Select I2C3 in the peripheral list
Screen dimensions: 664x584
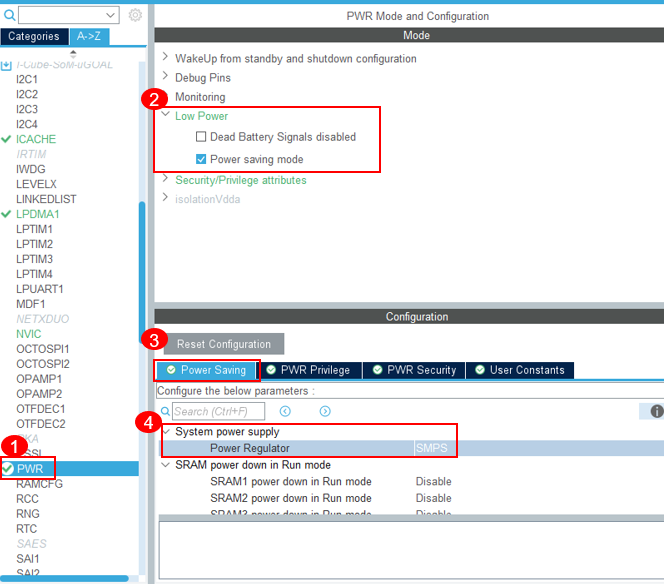coord(27,109)
